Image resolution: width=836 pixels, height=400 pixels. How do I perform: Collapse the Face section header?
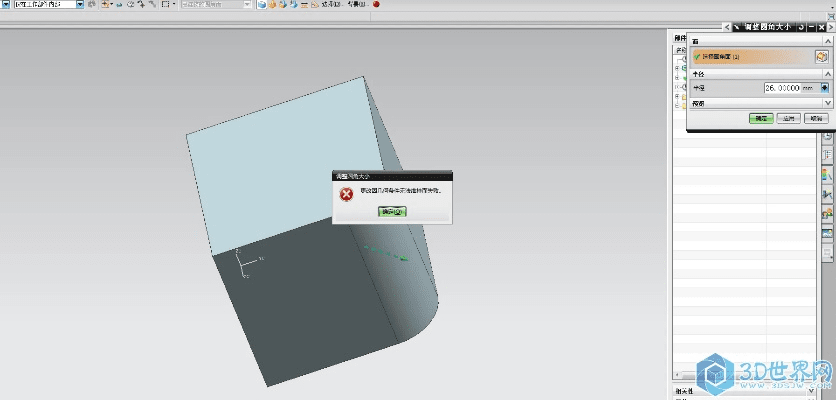tap(827, 40)
